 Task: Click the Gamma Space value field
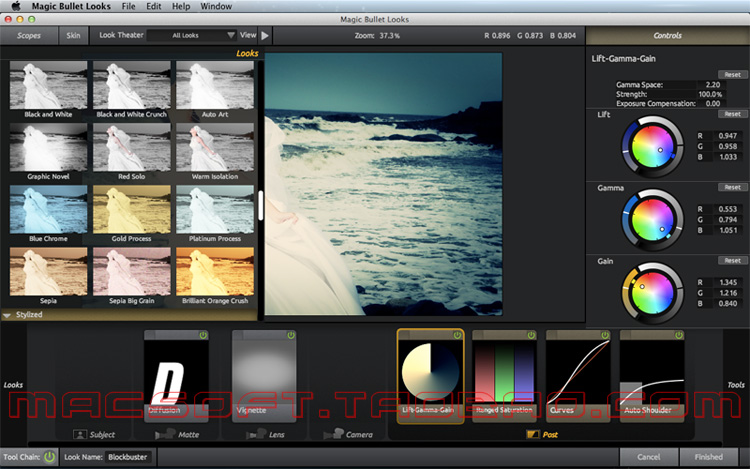(x=713, y=85)
